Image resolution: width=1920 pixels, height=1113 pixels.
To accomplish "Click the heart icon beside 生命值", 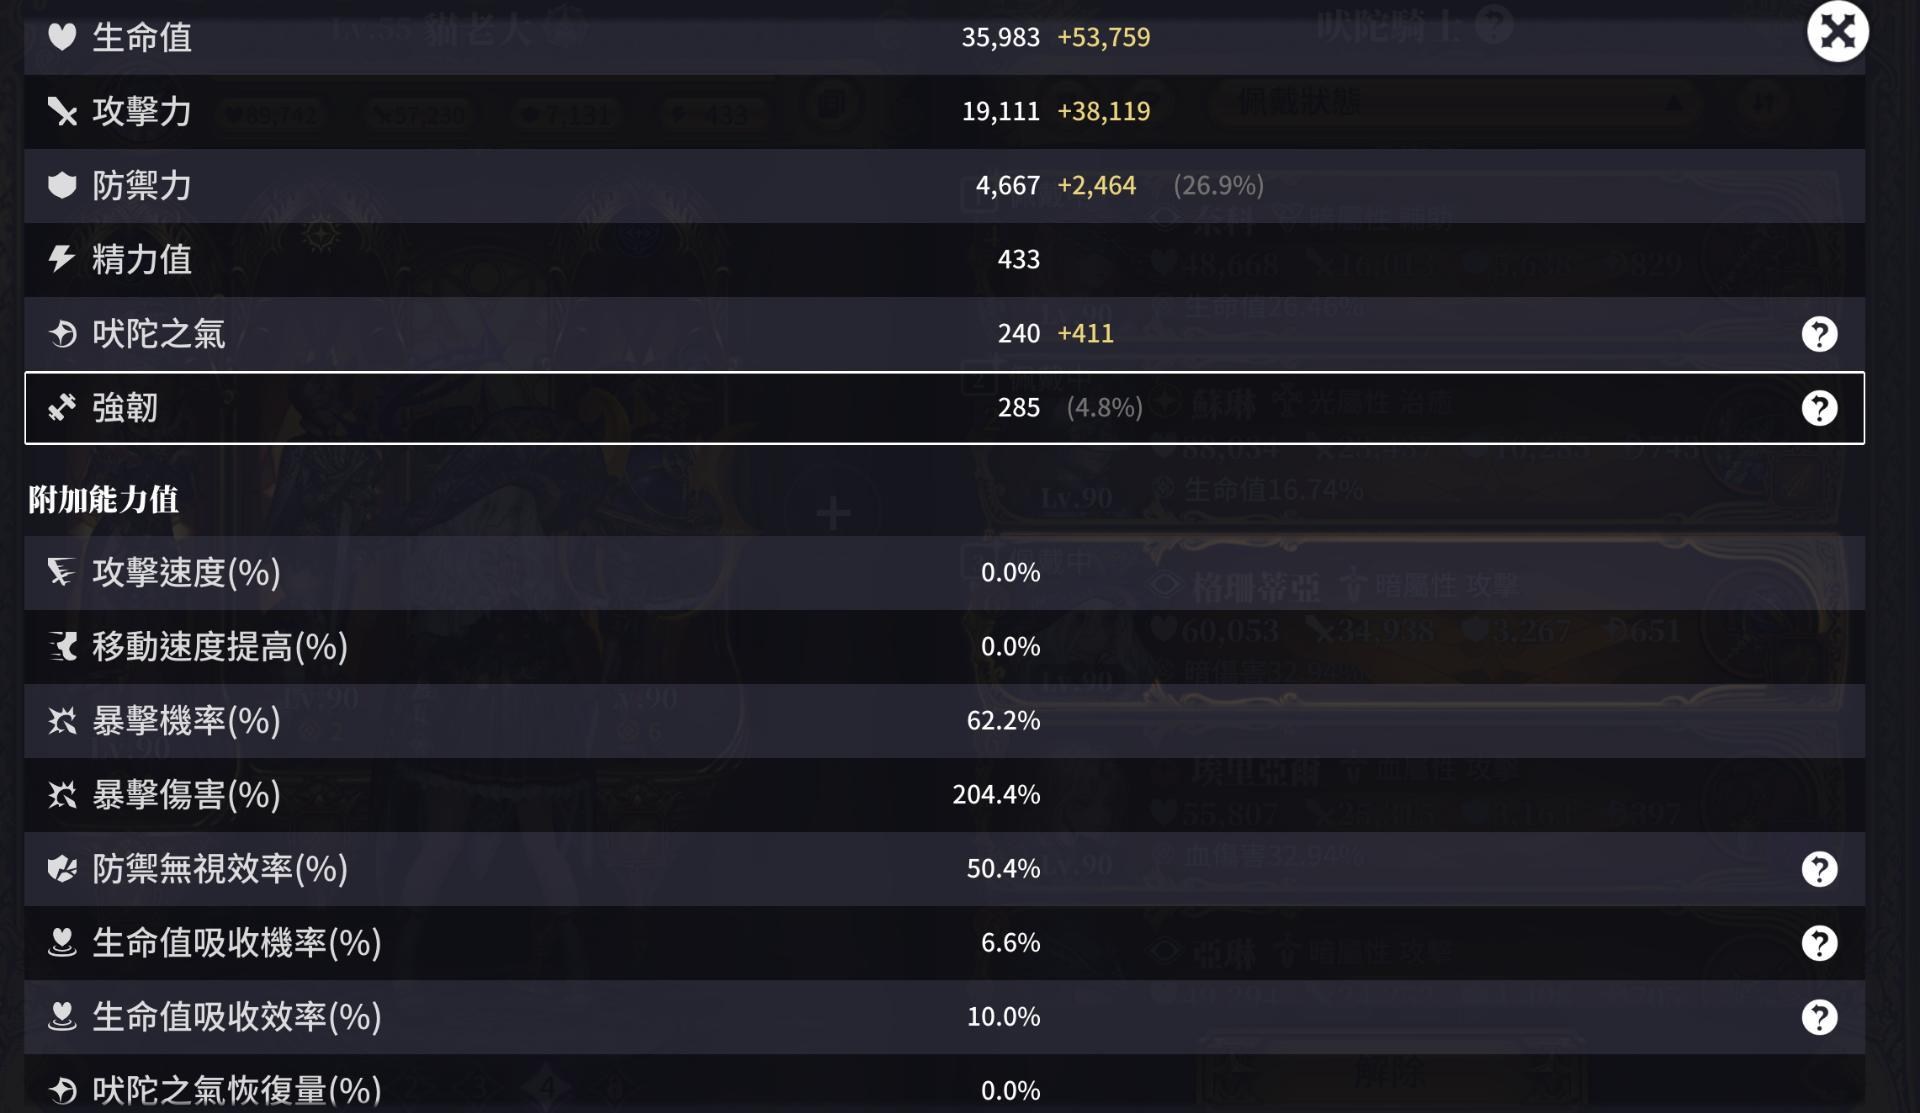I will (x=62, y=37).
